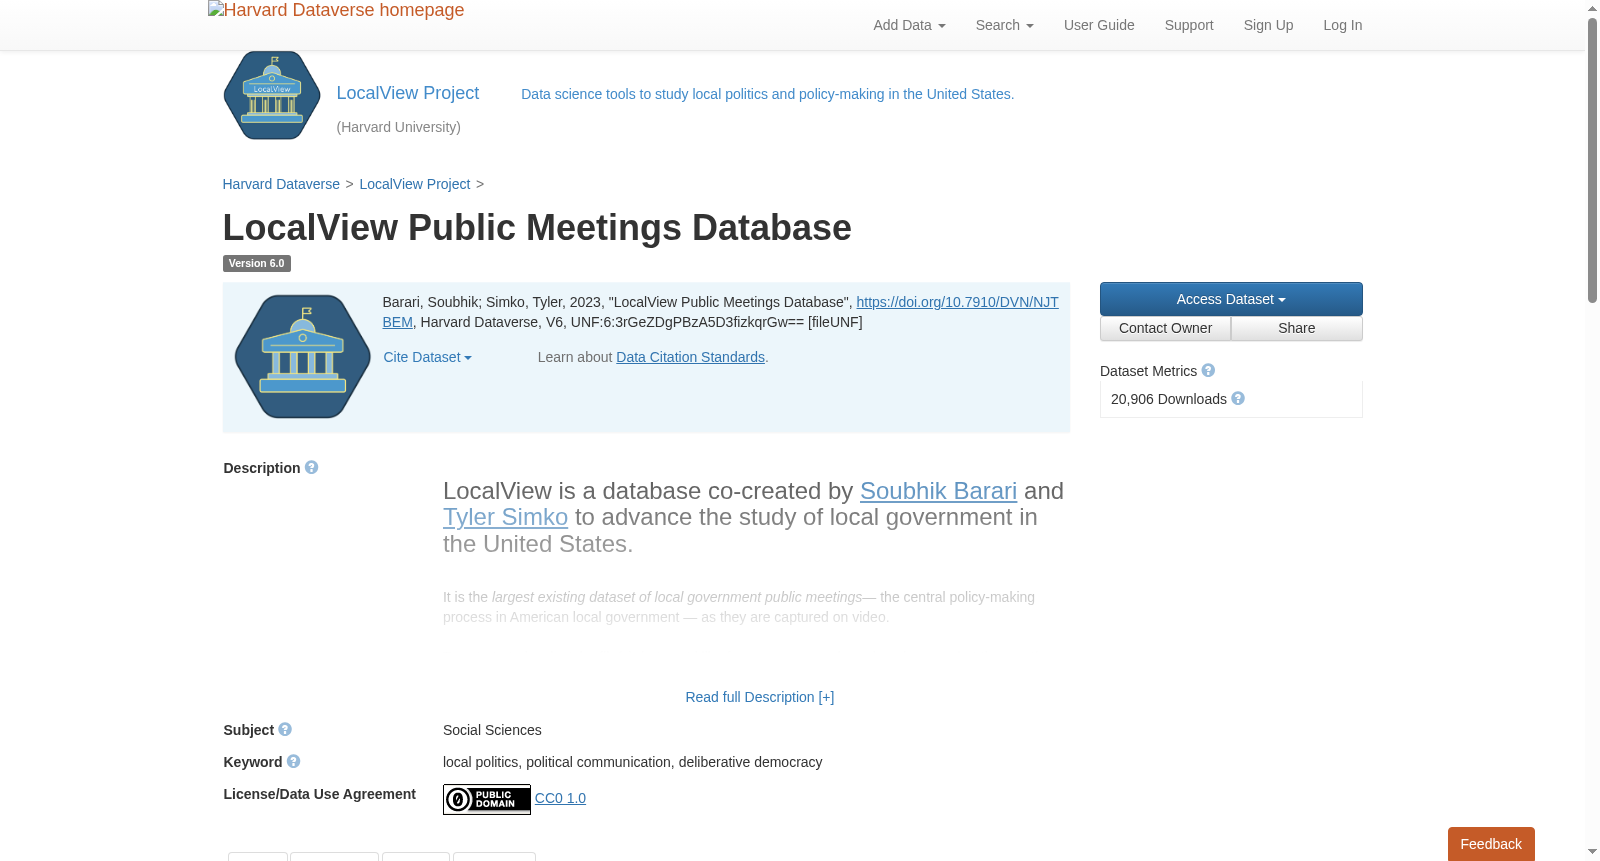The width and height of the screenshot is (1600, 861).
Task: Open the Feedback button
Action: [x=1491, y=844]
